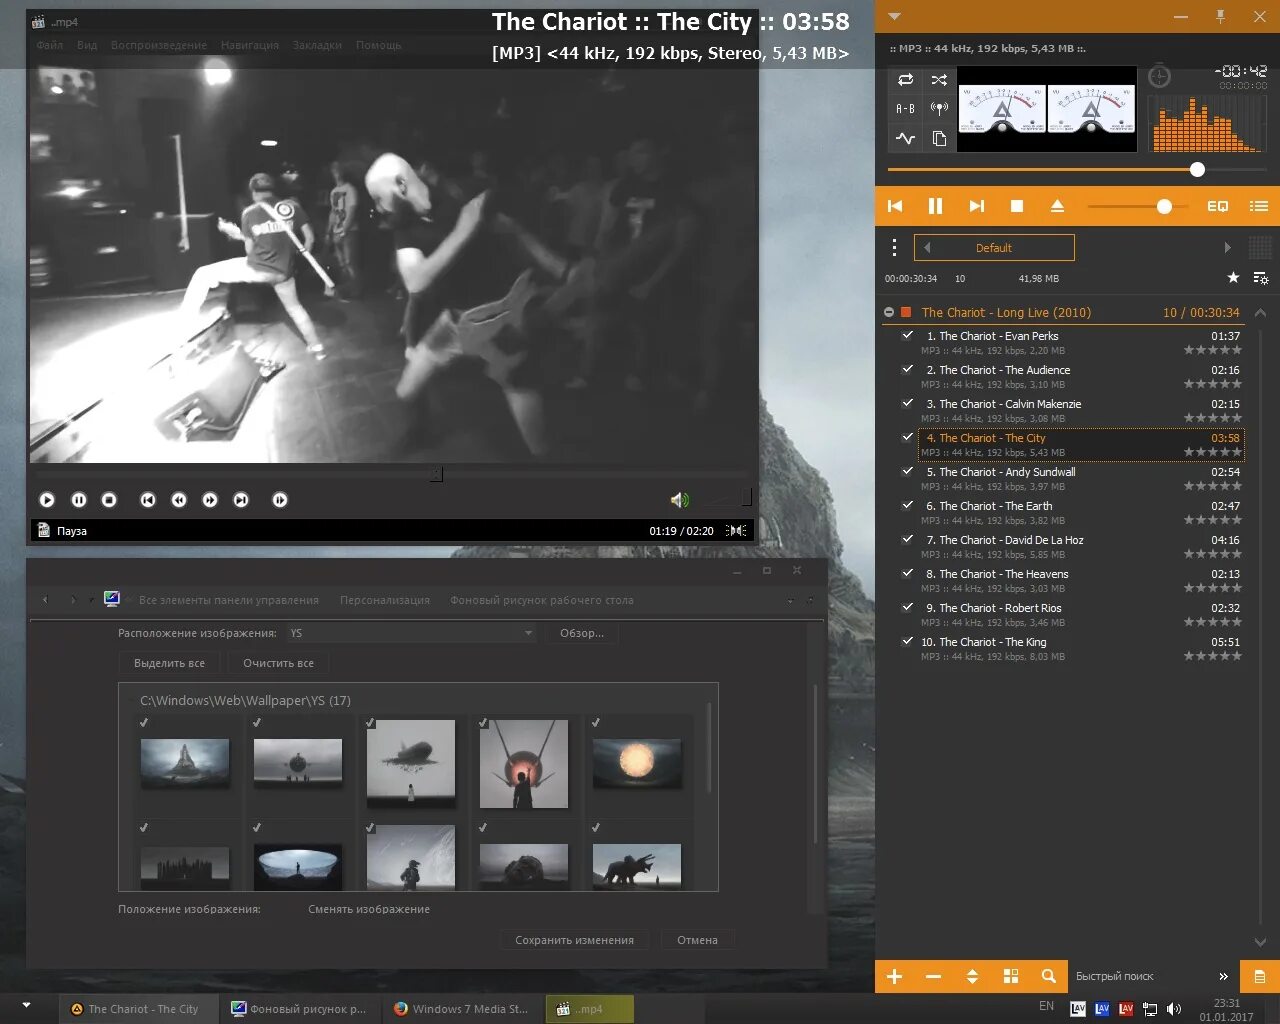Add files with the plus button
Image resolution: width=1280 pixels, height=1024 pixels.
tap(894, 976)
